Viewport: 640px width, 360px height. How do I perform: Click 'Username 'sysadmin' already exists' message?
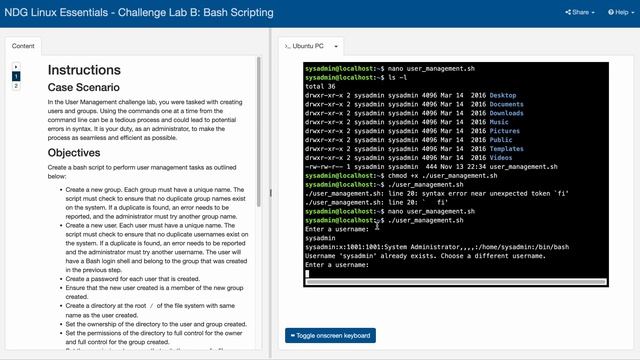(x=425, y=256)
